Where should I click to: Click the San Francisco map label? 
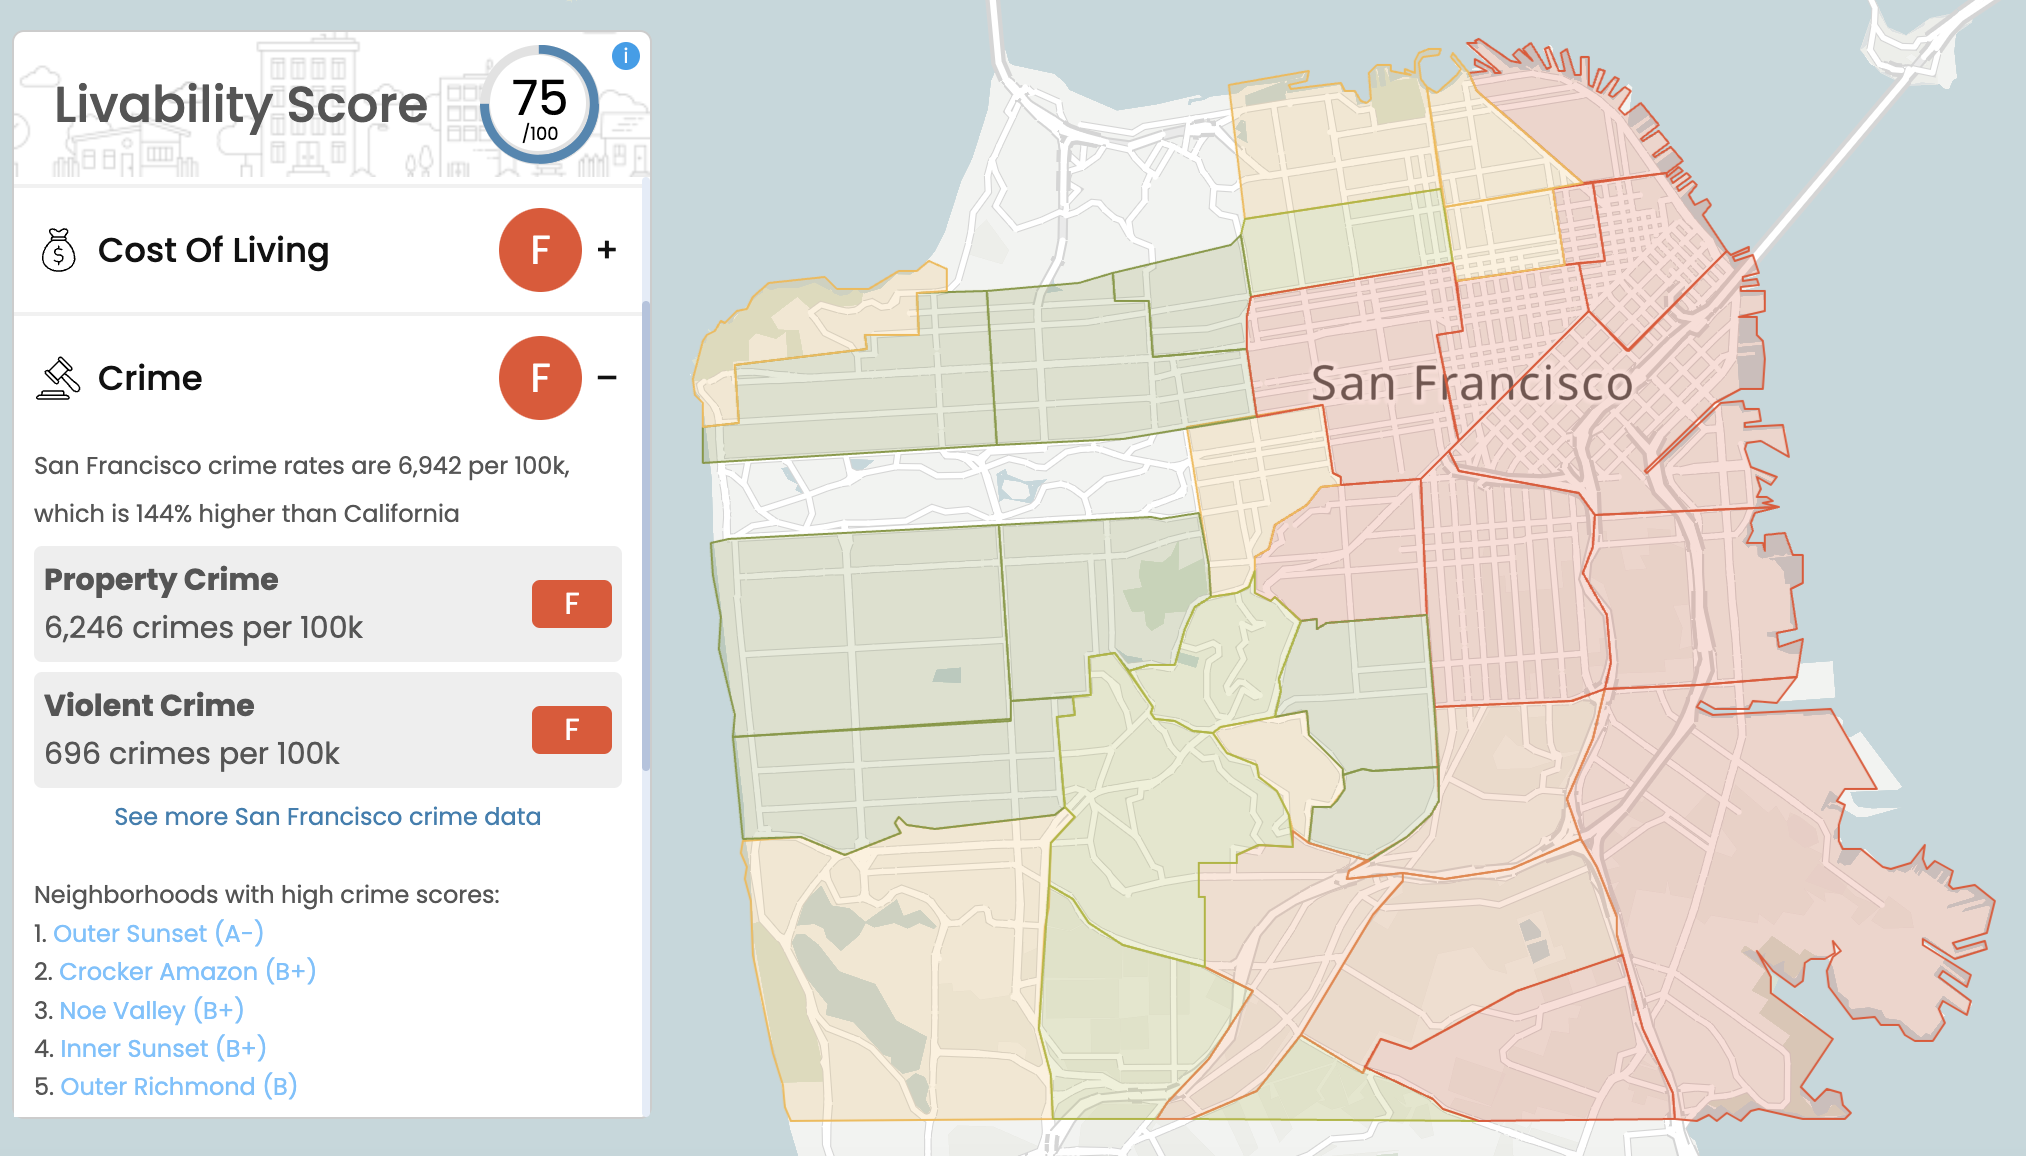(1472, 384)
